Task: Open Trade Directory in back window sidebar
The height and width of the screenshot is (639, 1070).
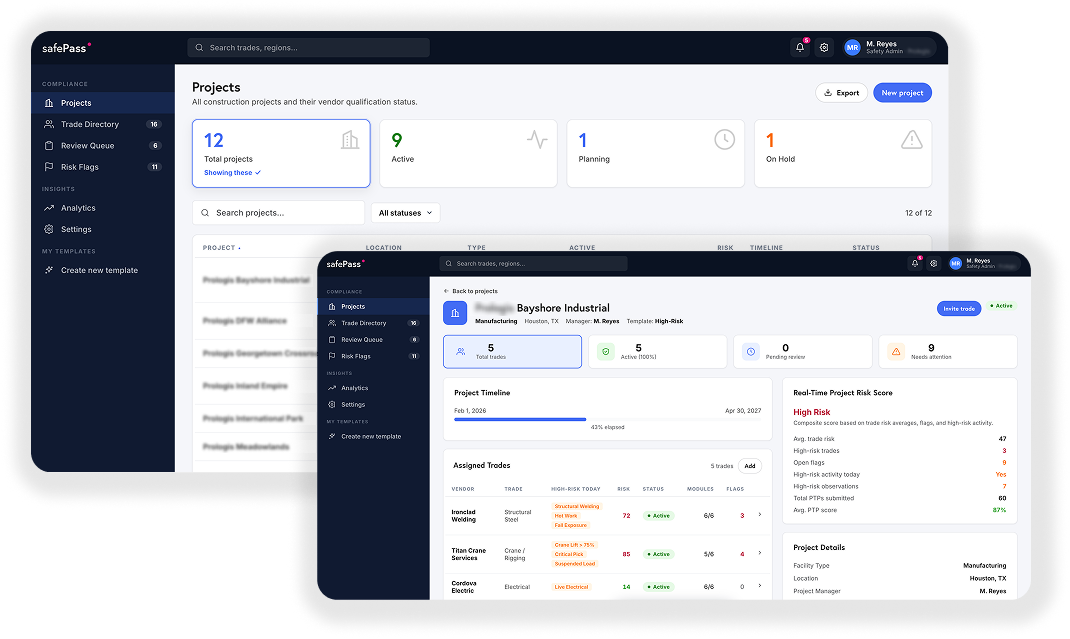Action: tap(103, 124)
